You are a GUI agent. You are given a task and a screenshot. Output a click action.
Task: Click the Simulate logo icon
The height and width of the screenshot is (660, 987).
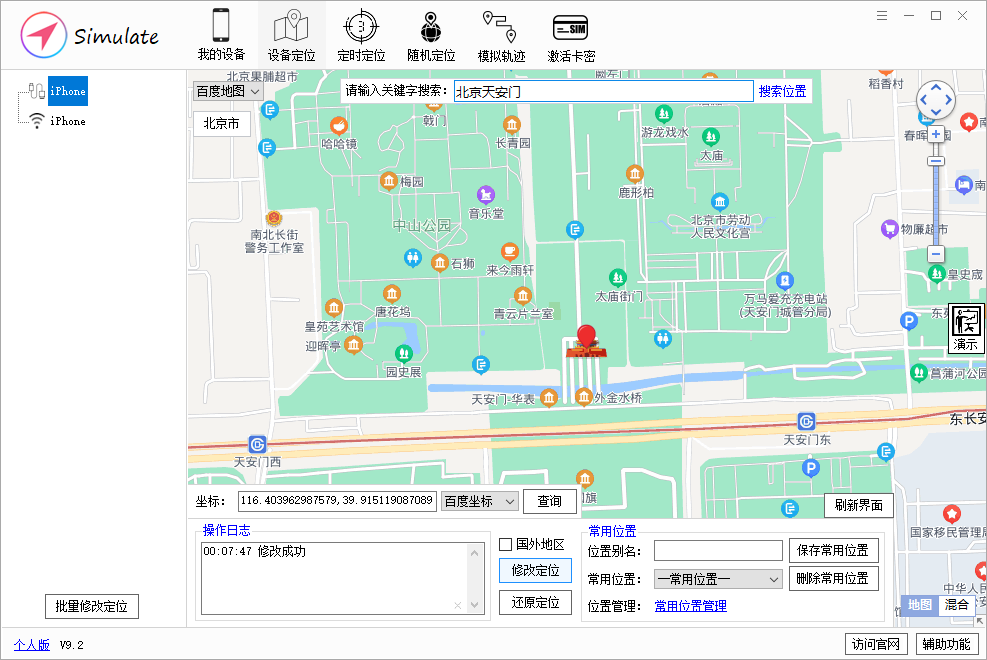(x=43, y=35)
